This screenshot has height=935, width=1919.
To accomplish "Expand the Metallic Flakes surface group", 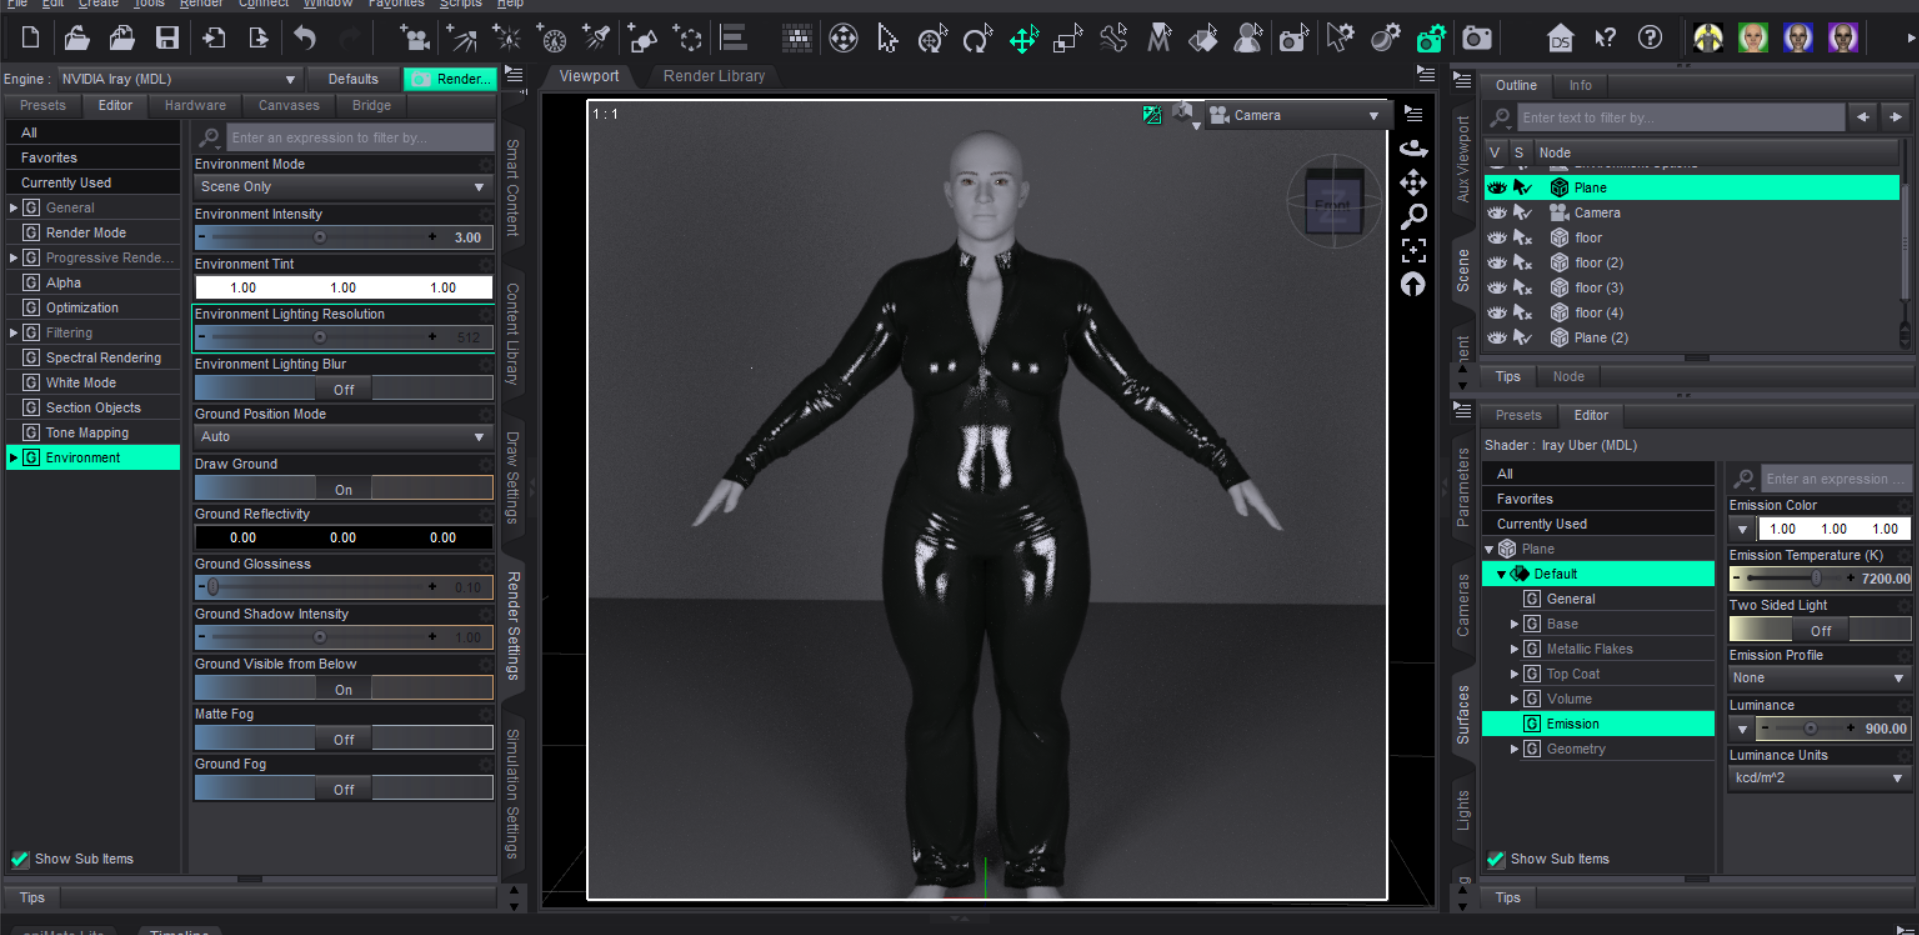I will pos(1514,649).
